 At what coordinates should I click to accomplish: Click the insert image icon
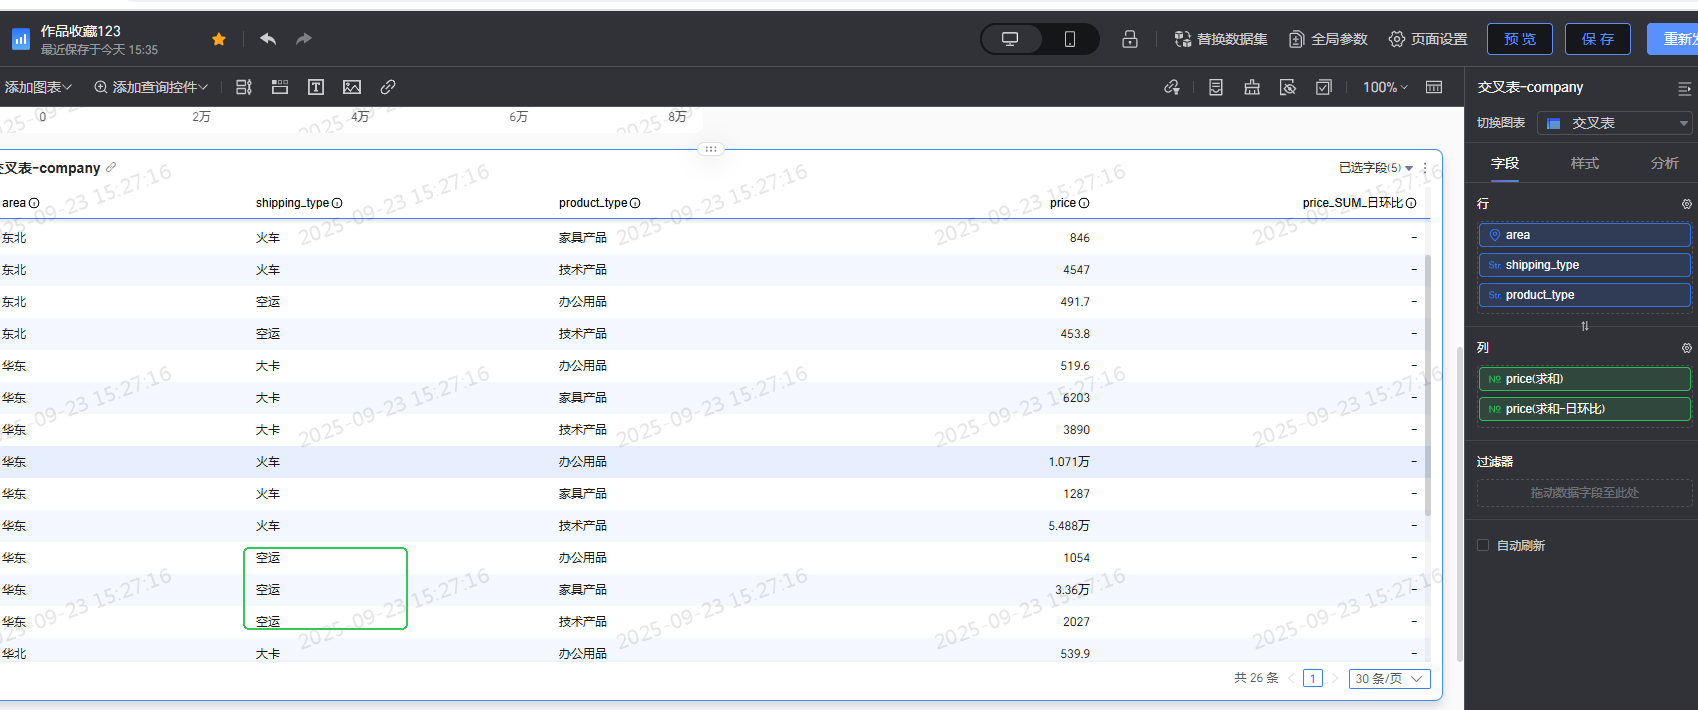point(352,87)
